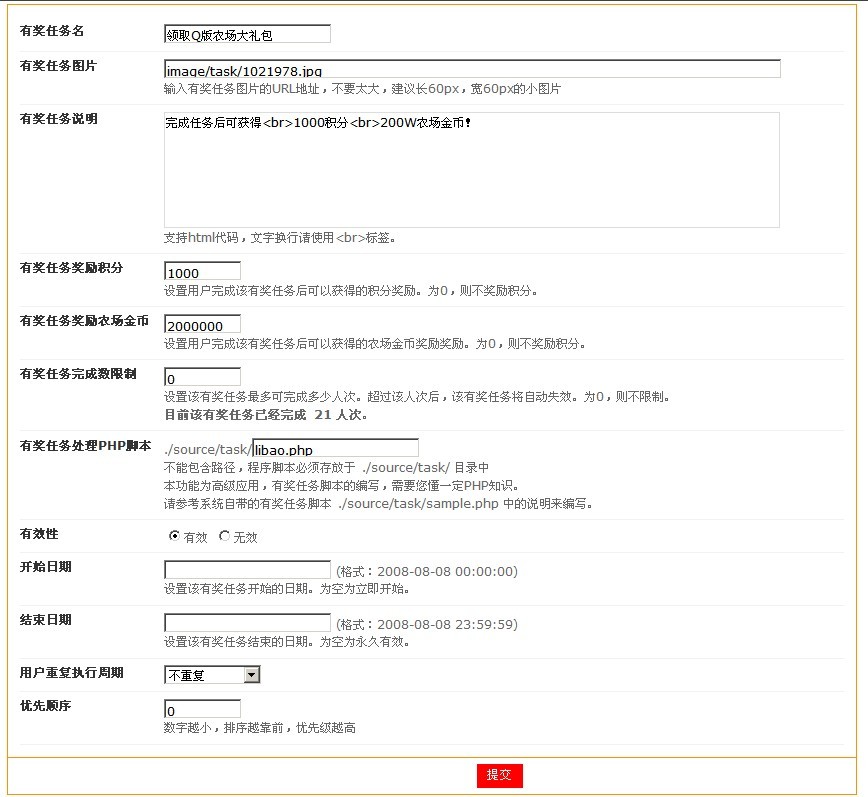Viewport: 868px width, 797px height.
Task: Click the hint 数字越小，排序越靠前，优先级越高
Action: click(x=260, y=728)
